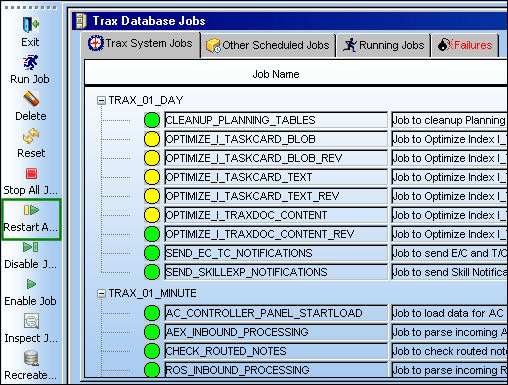This screenshot has height=385, width=508.
Task: Open the Failures tab
Action: (465, 45)
